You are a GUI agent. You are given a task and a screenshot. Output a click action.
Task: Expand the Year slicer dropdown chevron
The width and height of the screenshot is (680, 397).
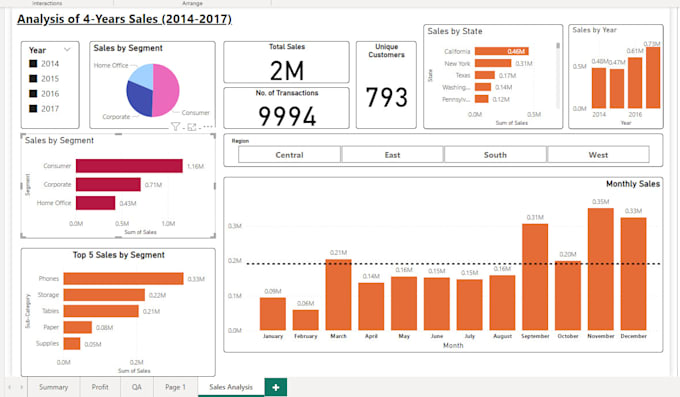tap(67, 49)
